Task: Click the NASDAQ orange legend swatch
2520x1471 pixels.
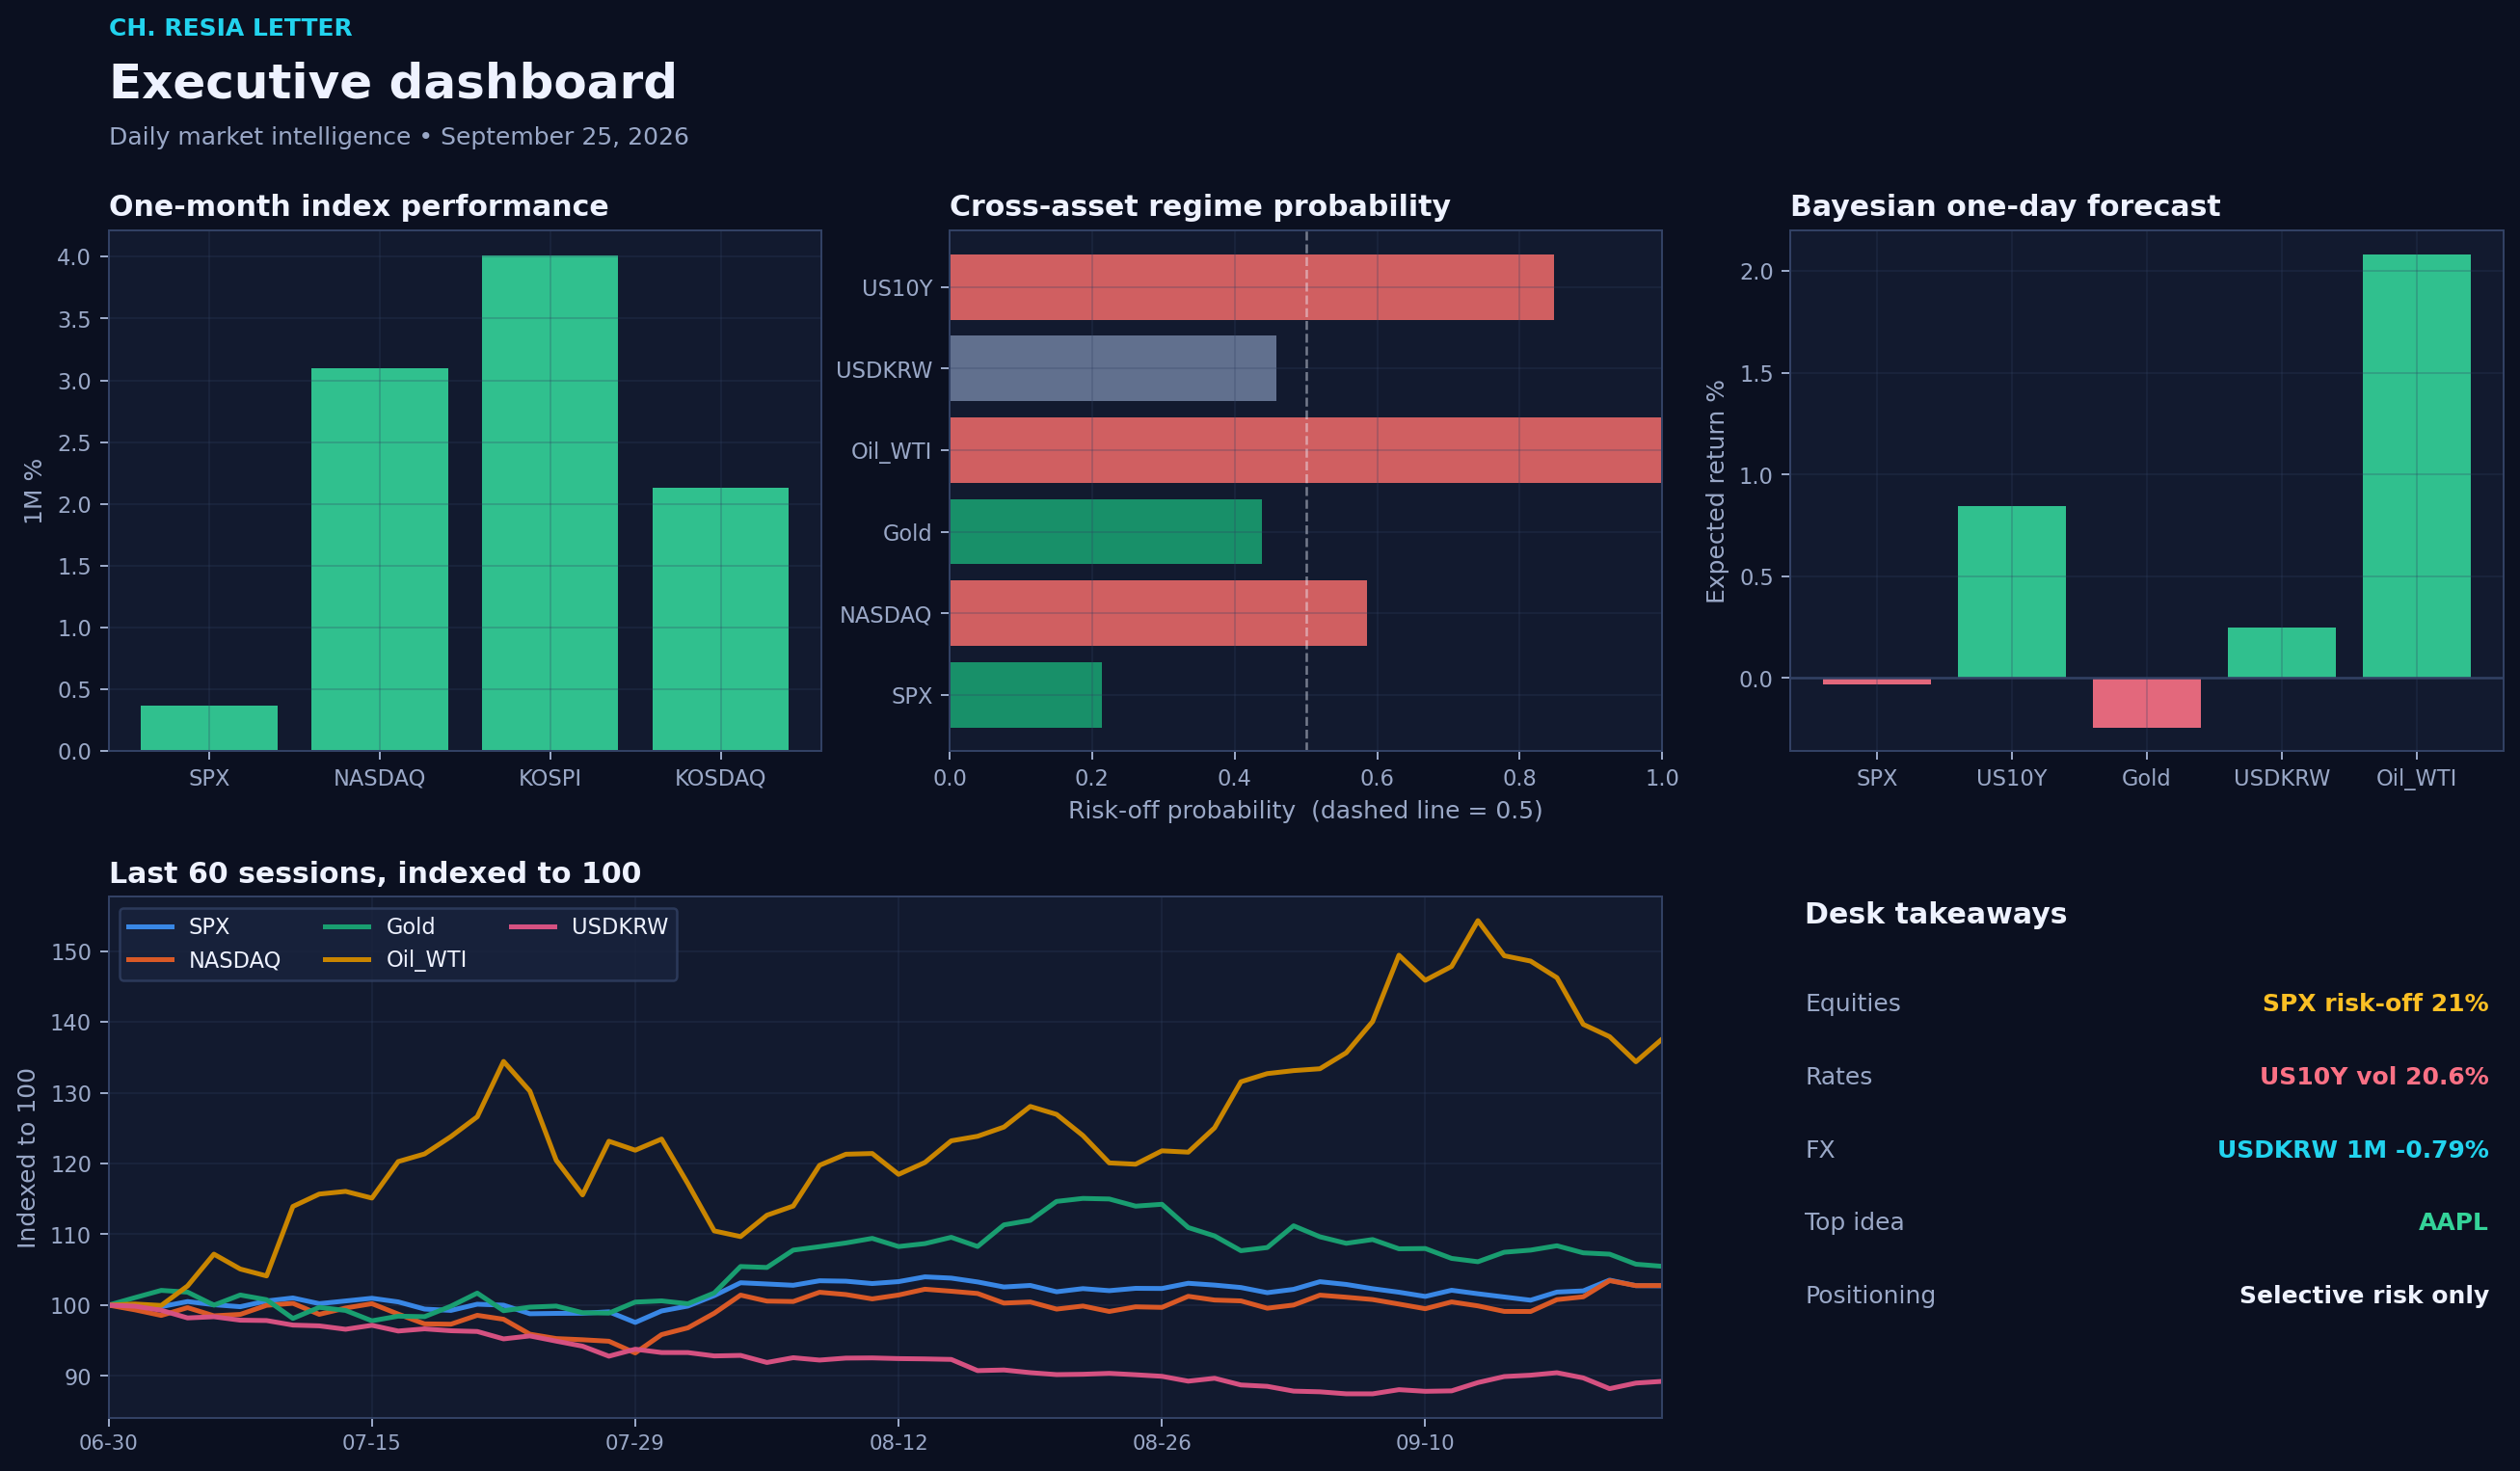Action: (150, 960)
